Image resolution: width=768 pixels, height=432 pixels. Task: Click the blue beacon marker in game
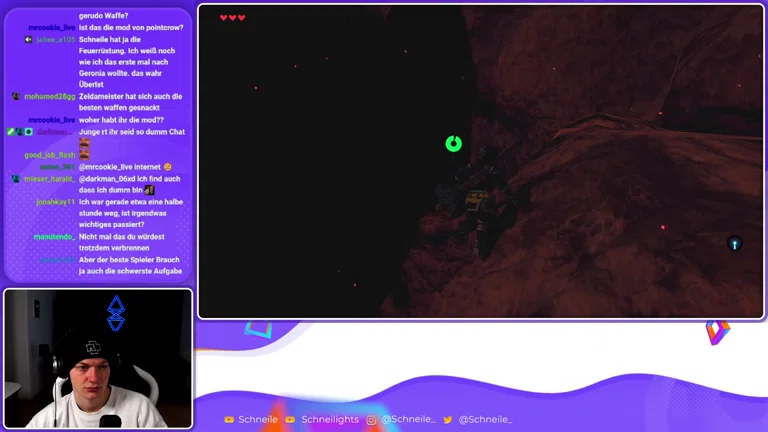click(734, 244)
